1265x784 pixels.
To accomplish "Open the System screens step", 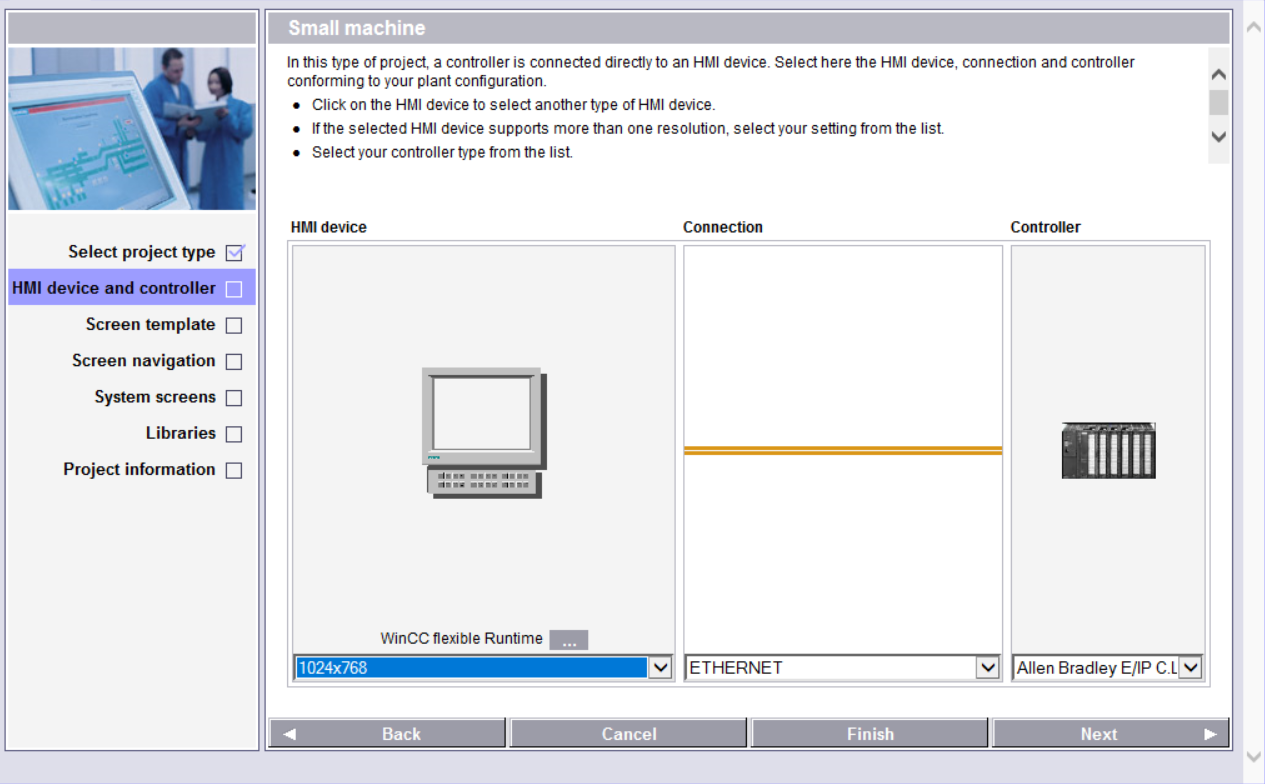I will pos(155,397).
